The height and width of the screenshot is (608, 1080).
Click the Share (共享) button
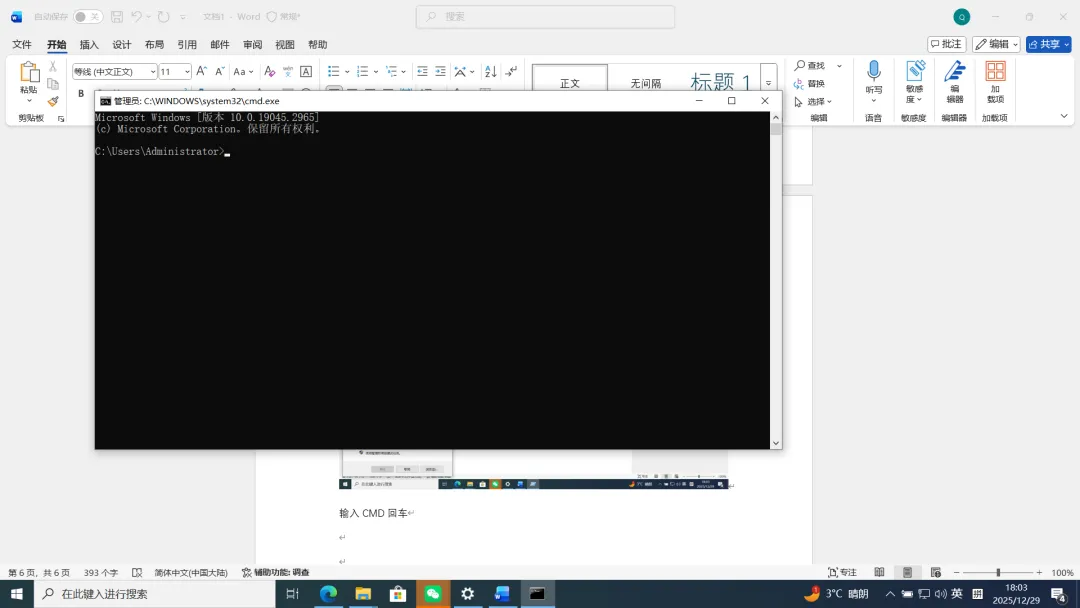point(1048,44)
